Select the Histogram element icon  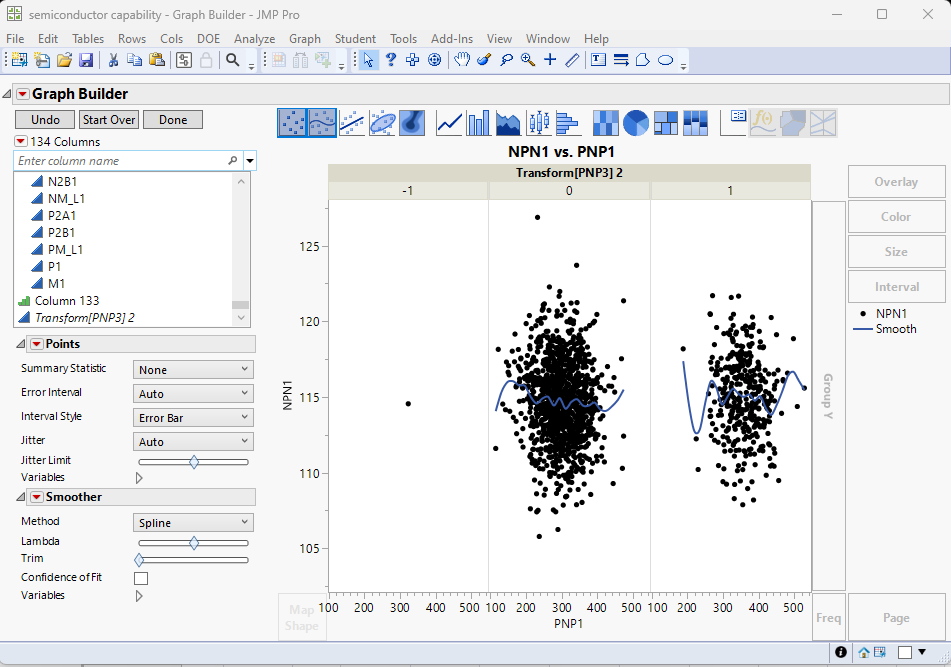pyautogui.click(x=568, y=123)
